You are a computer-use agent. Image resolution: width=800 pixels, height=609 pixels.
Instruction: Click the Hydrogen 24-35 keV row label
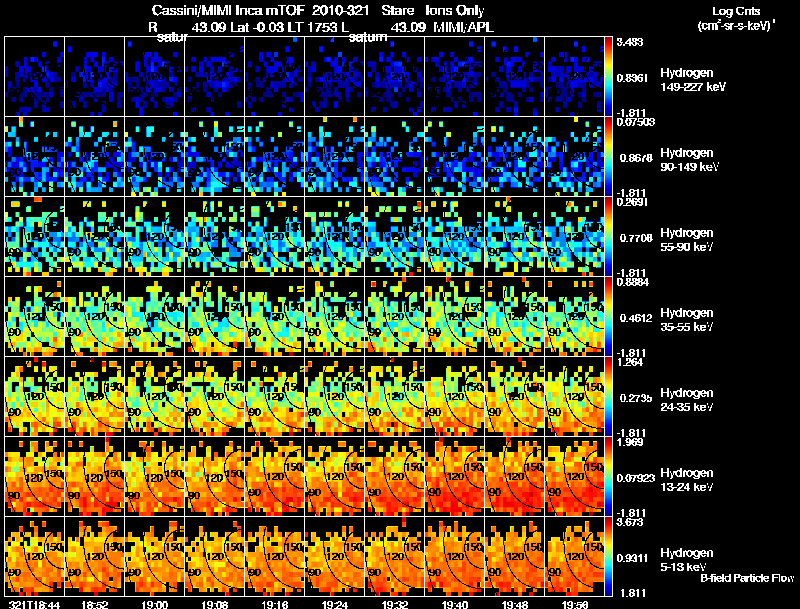pyautogui.click(x=687, y=400)
